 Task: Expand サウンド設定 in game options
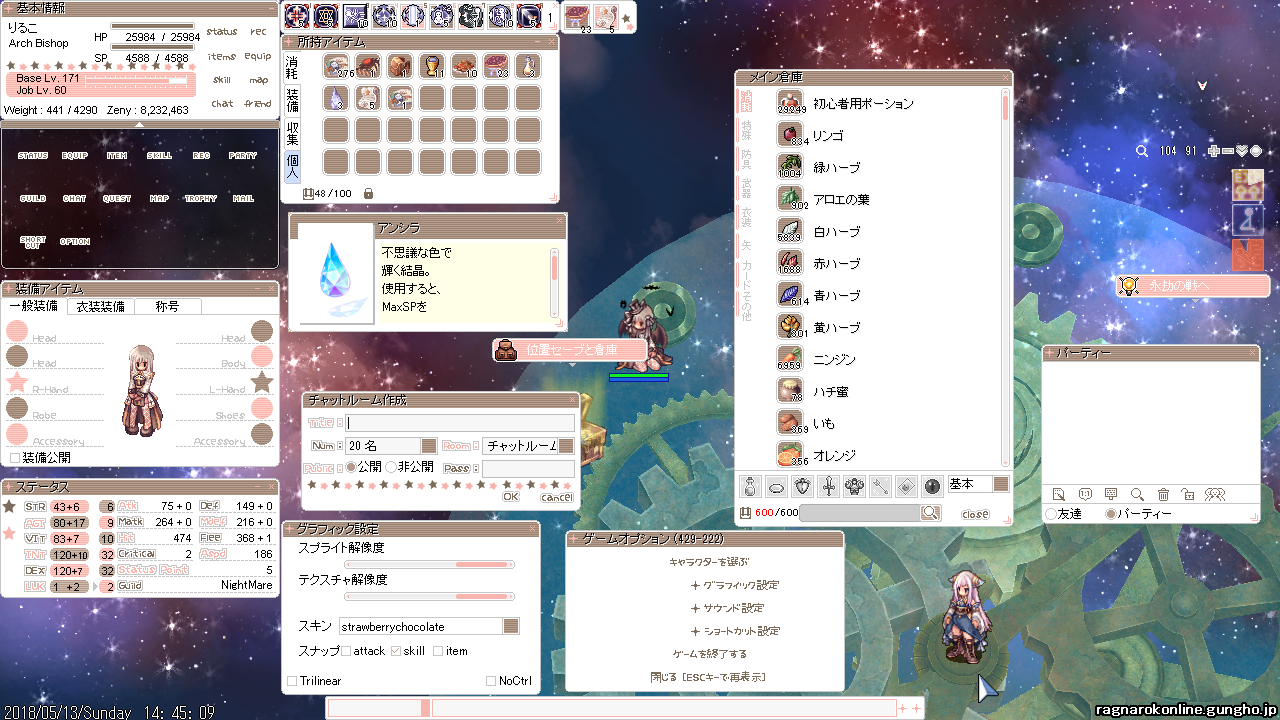tap(727, 608)
